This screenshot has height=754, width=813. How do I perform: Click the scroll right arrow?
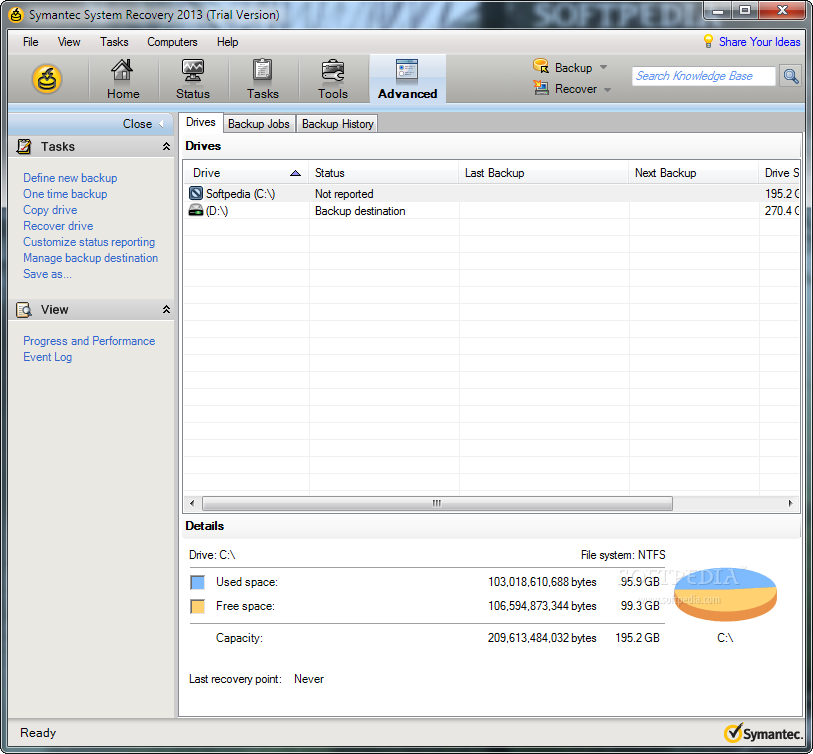point(790,504)
